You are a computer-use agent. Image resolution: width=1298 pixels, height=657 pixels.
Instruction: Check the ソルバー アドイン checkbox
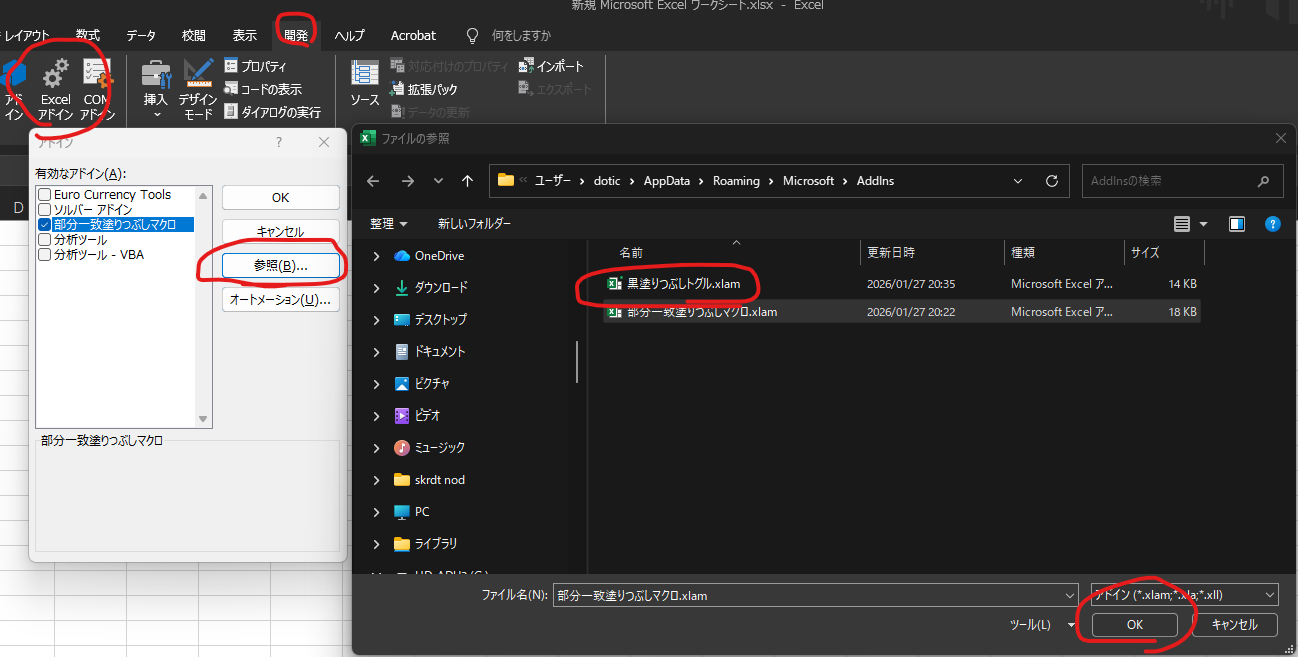pos(44,210)
